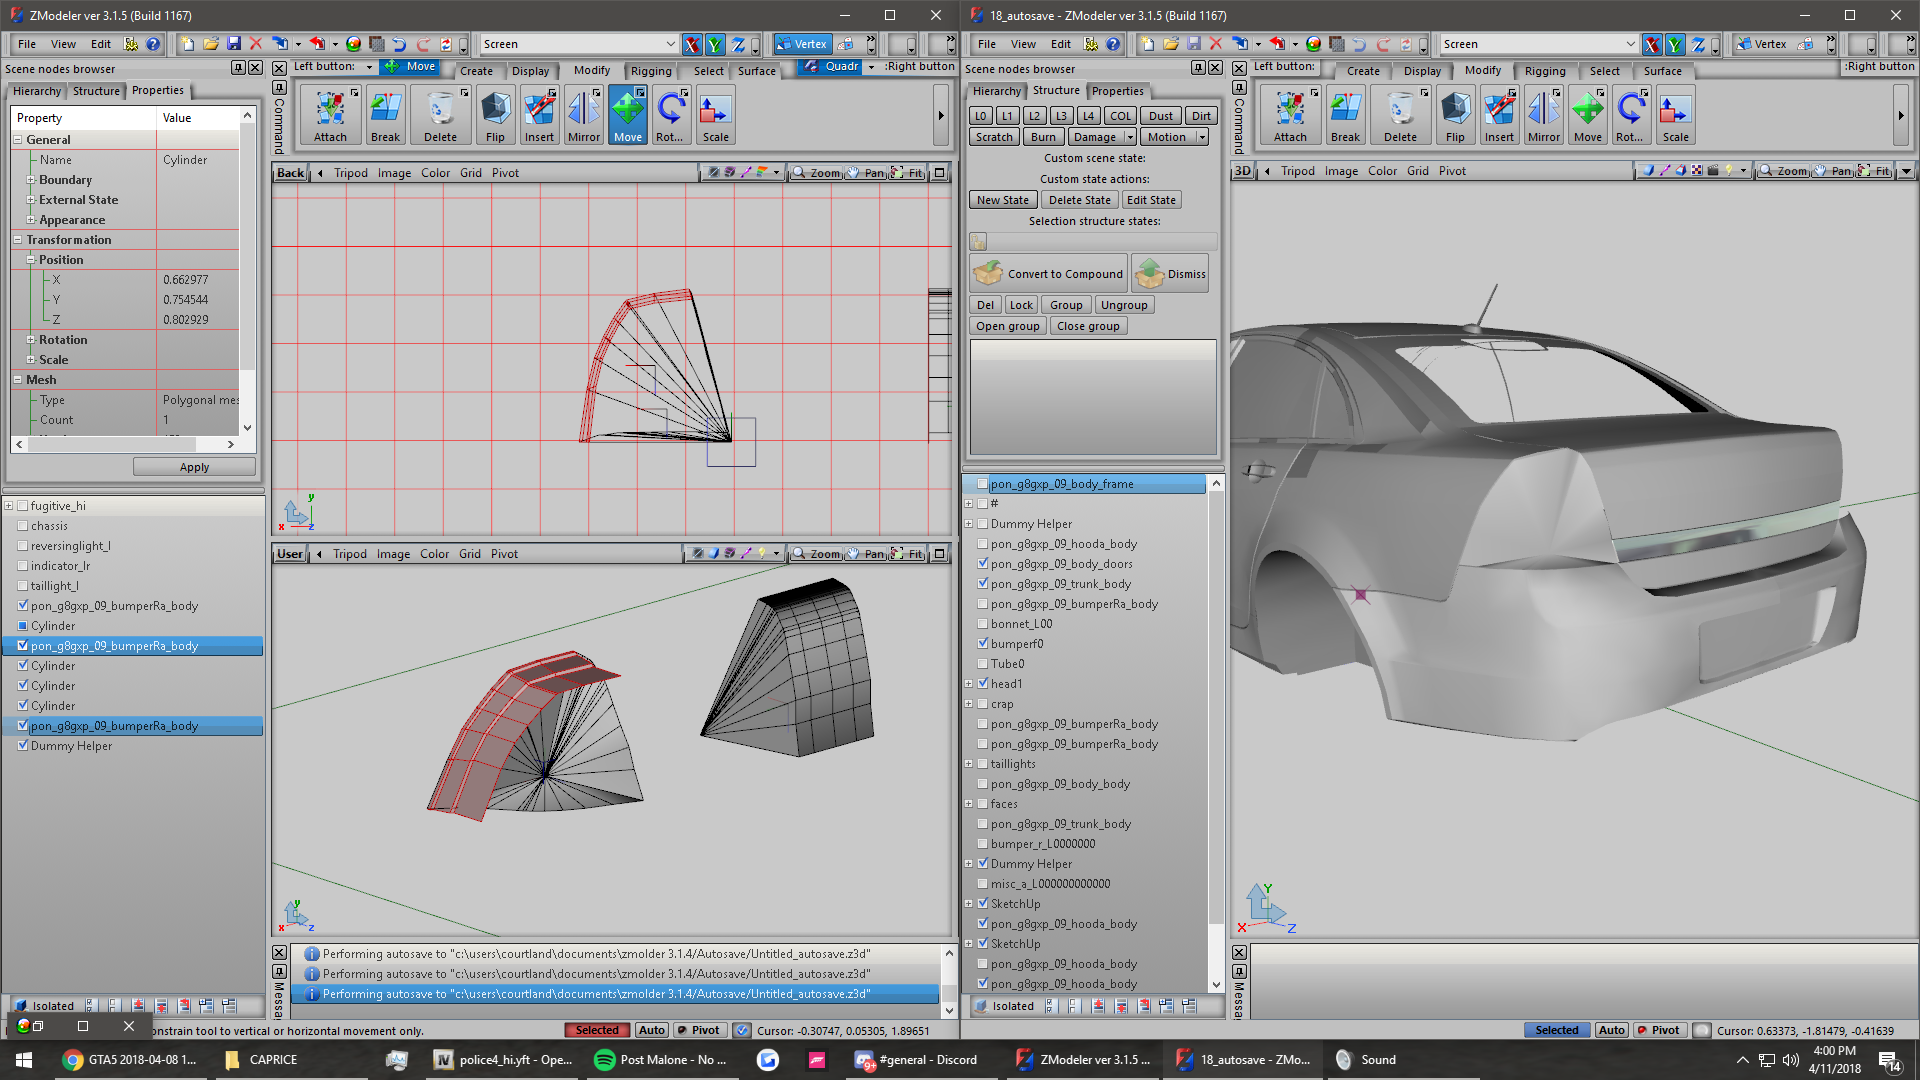Switch to Hierarchy tab in left window
1920x1080 pixels.
37,91
